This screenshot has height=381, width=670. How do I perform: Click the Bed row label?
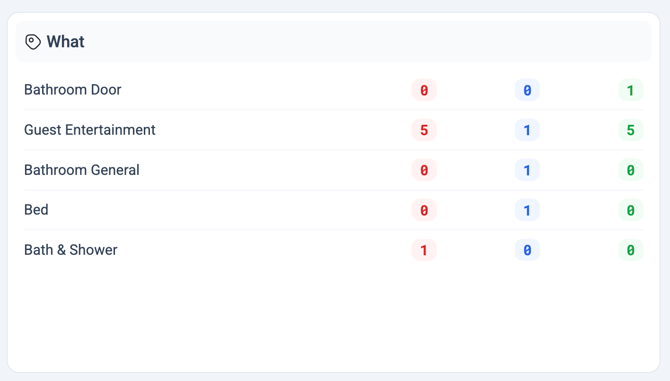[x=36, y=210]
